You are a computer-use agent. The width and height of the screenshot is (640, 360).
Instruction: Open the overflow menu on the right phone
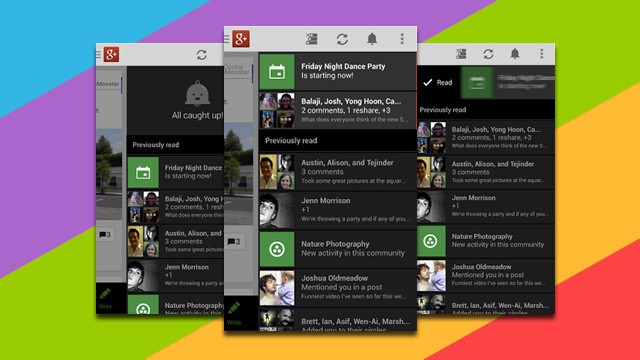click(542, 54)
